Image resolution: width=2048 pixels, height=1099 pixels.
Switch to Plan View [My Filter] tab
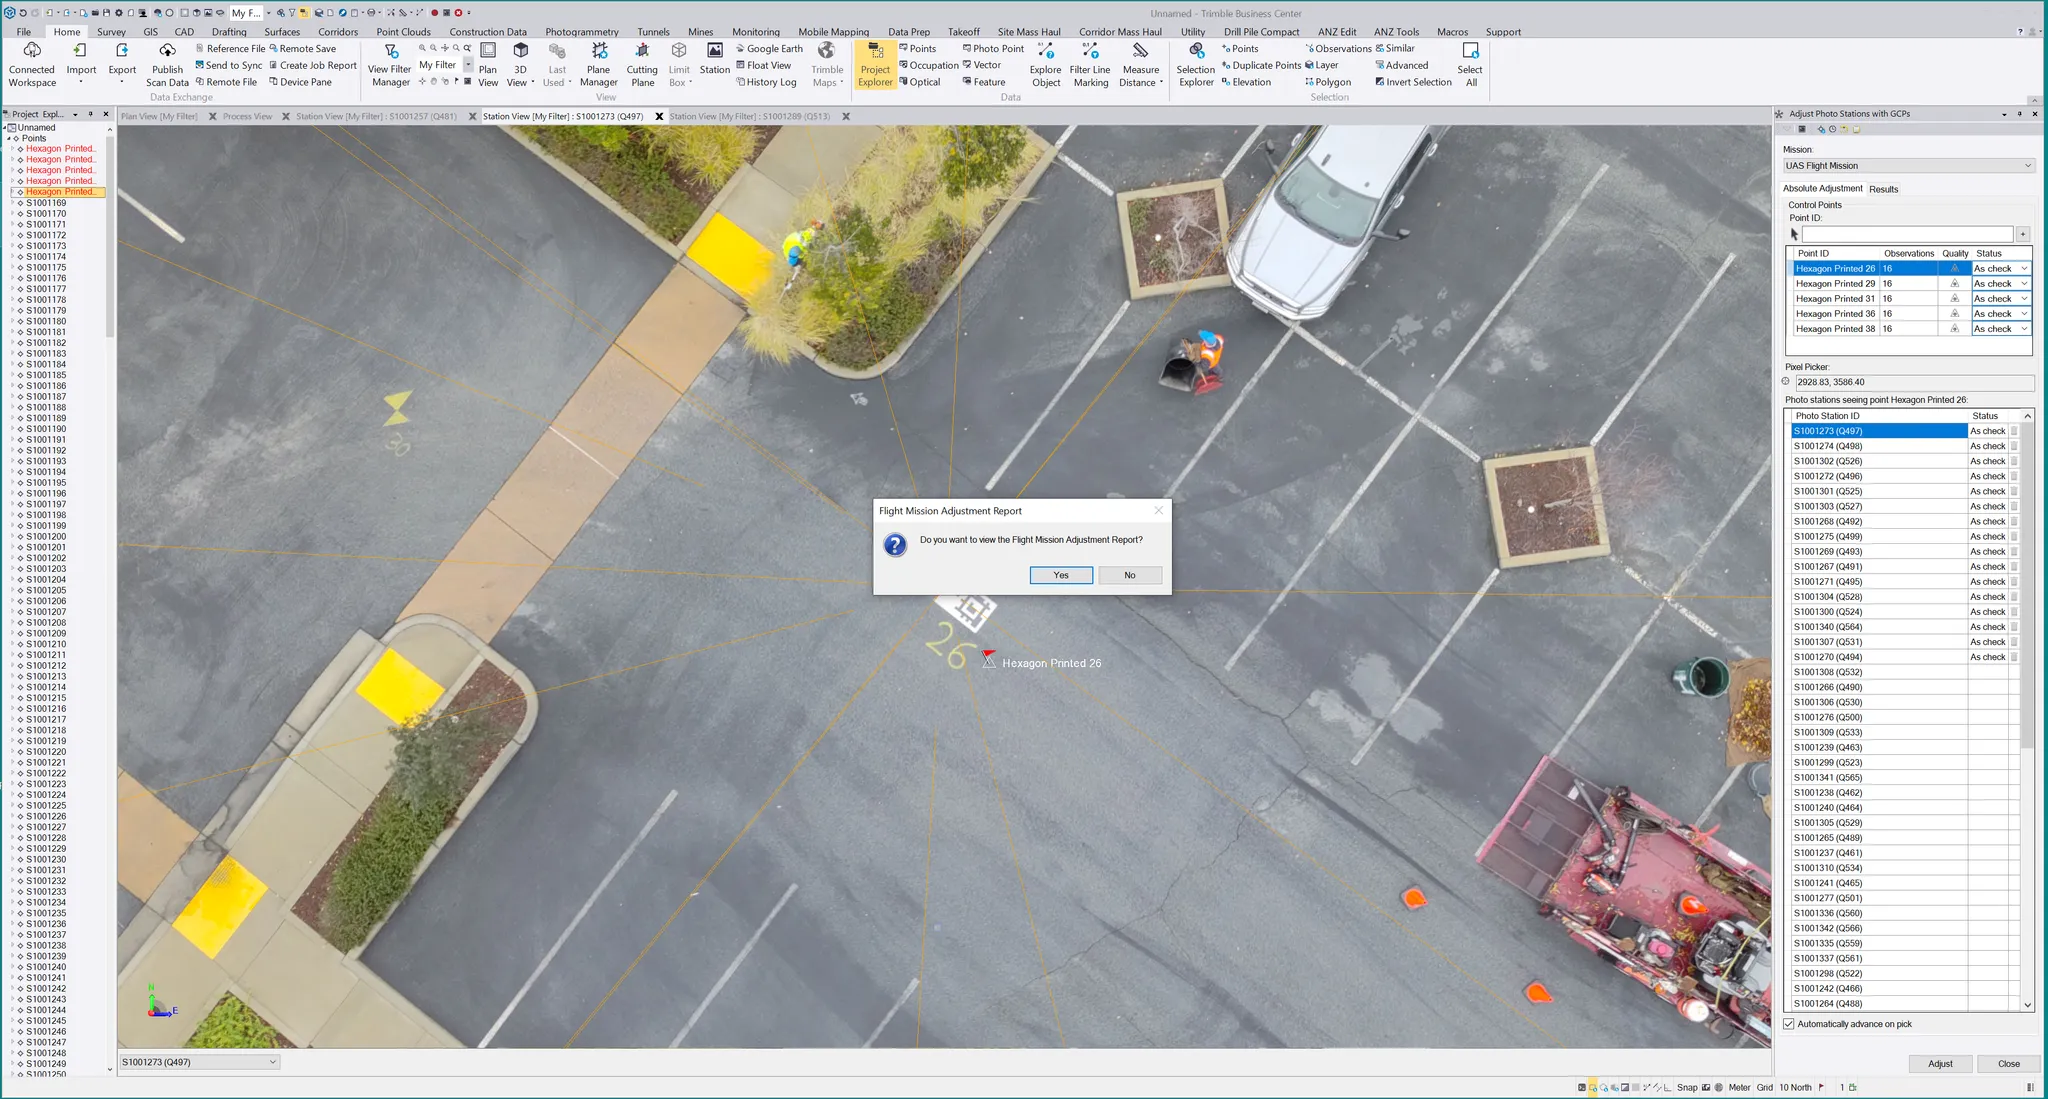point(159,116)
